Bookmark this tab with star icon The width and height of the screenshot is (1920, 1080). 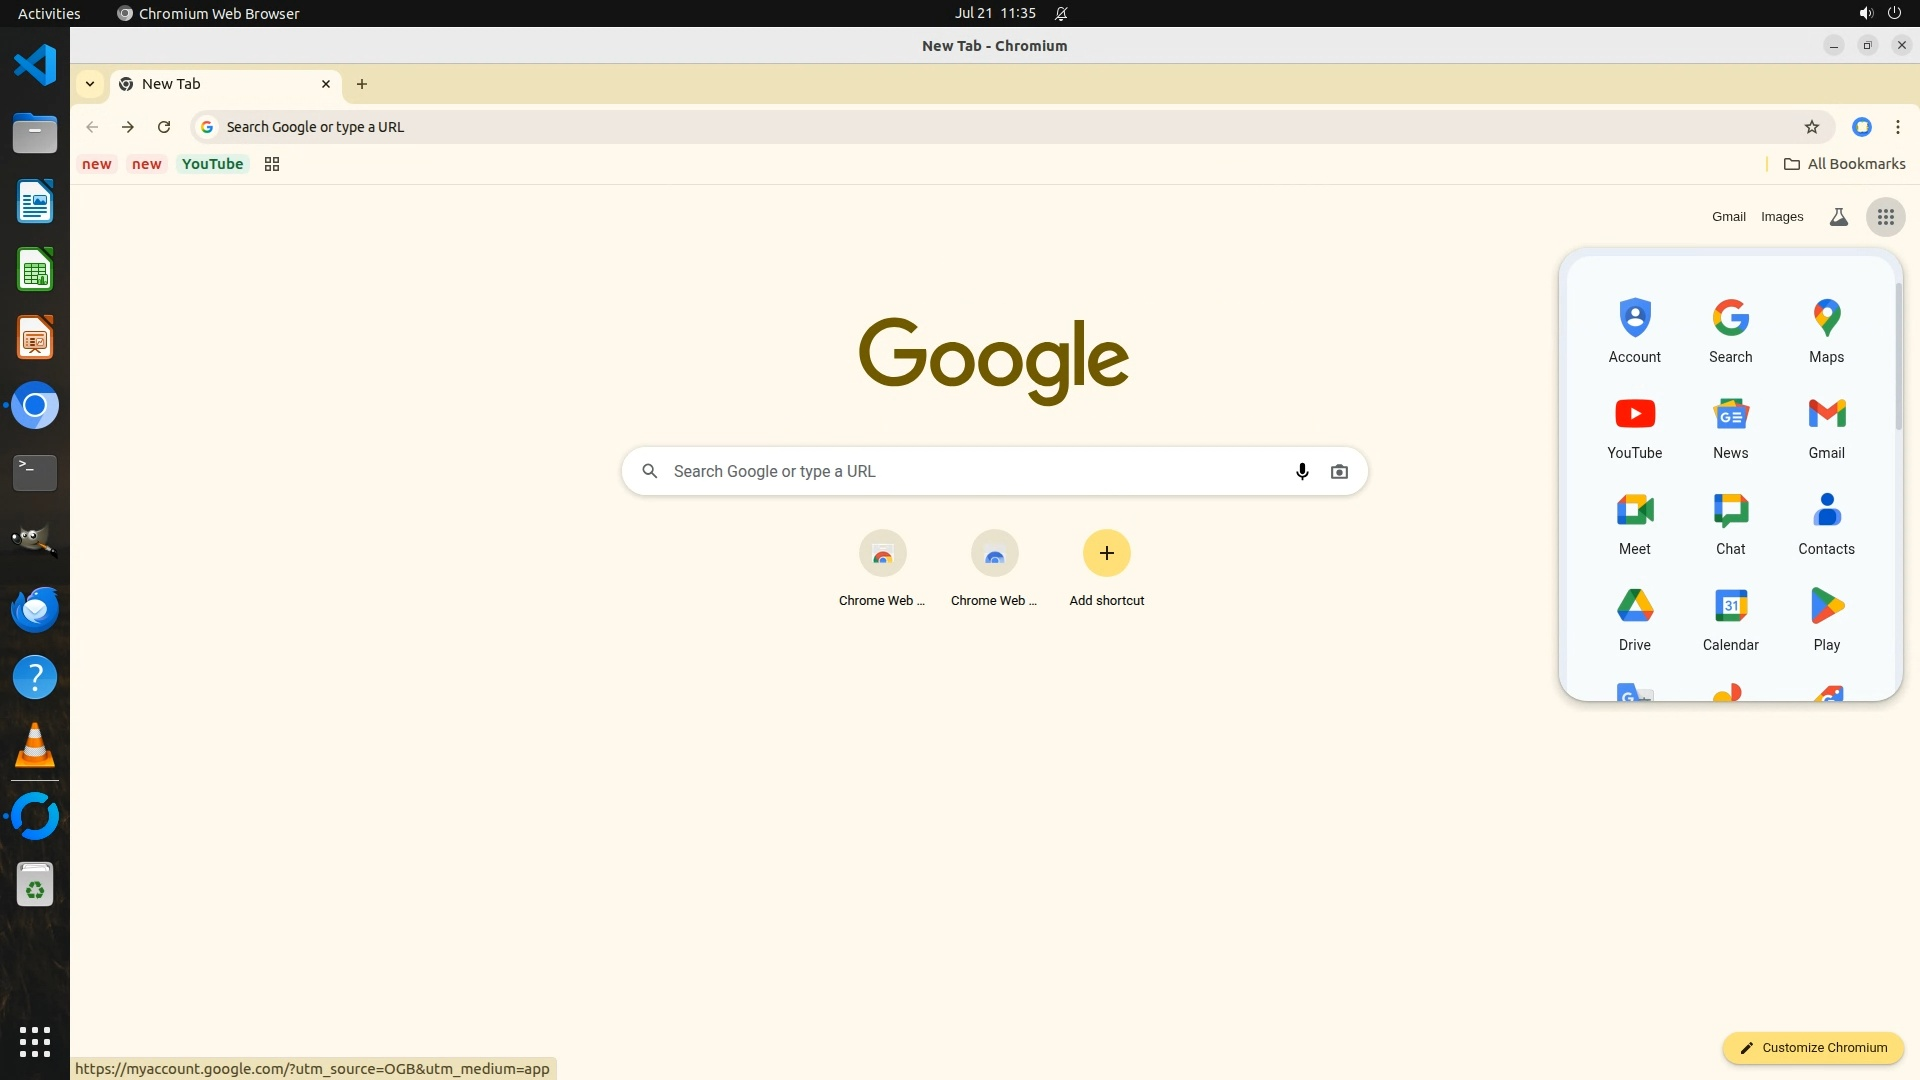[1811, 127]
